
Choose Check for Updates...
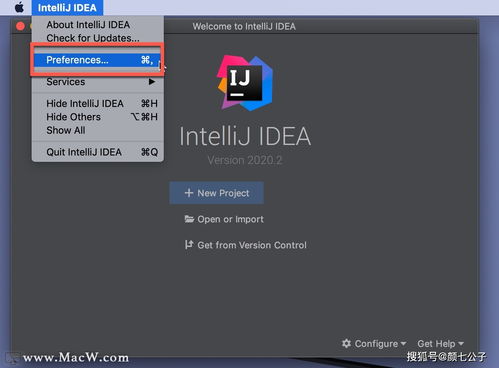coord(97,38)
